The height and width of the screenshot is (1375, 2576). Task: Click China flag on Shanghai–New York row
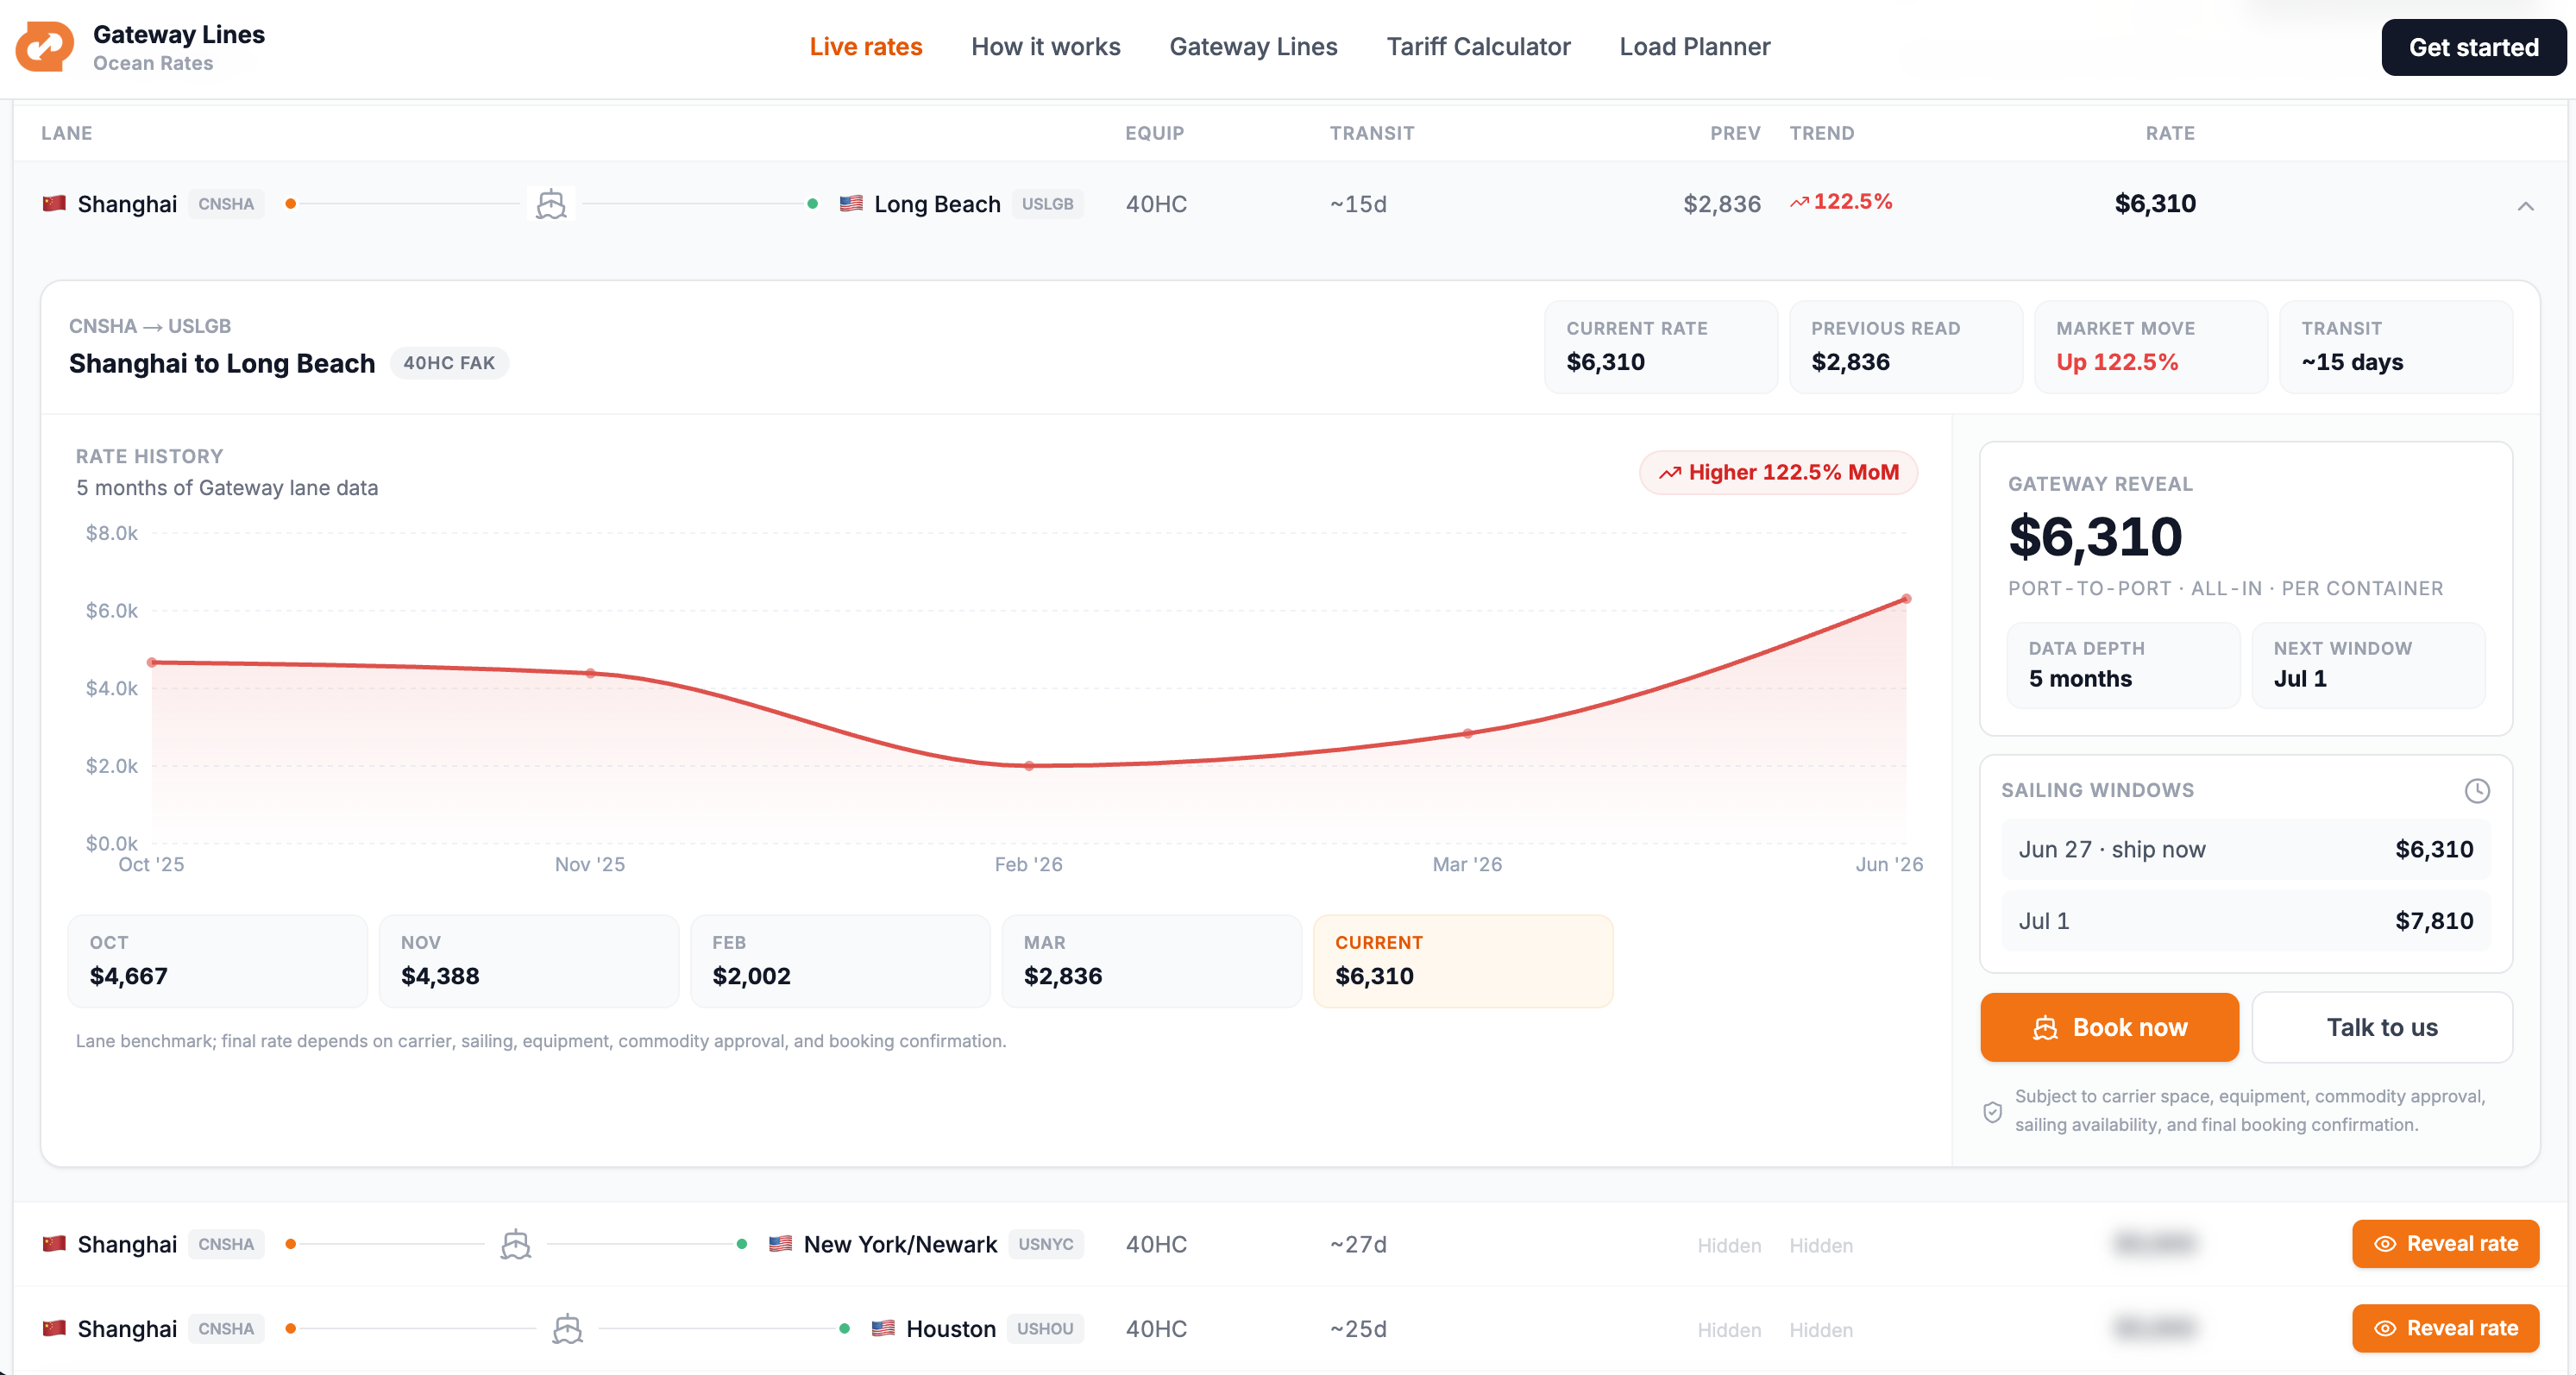55,1244
